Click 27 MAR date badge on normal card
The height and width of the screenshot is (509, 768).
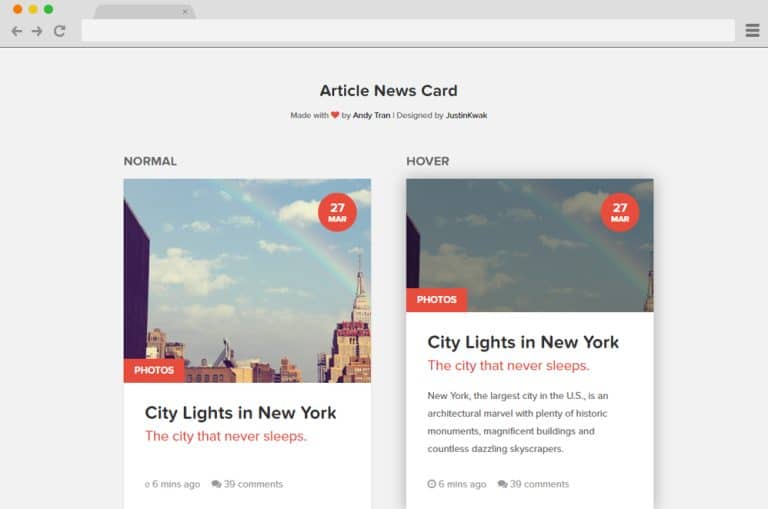coord(337,212)
